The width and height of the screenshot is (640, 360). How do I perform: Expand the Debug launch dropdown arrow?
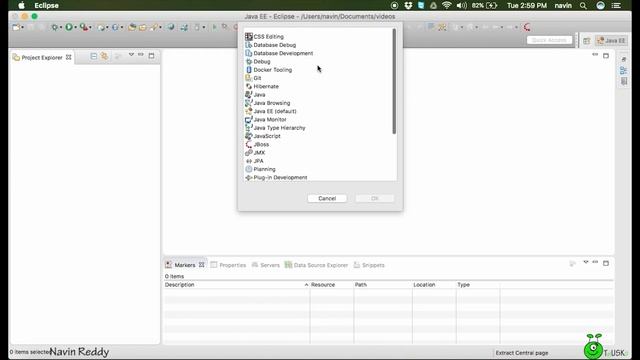tap(61, 28)
